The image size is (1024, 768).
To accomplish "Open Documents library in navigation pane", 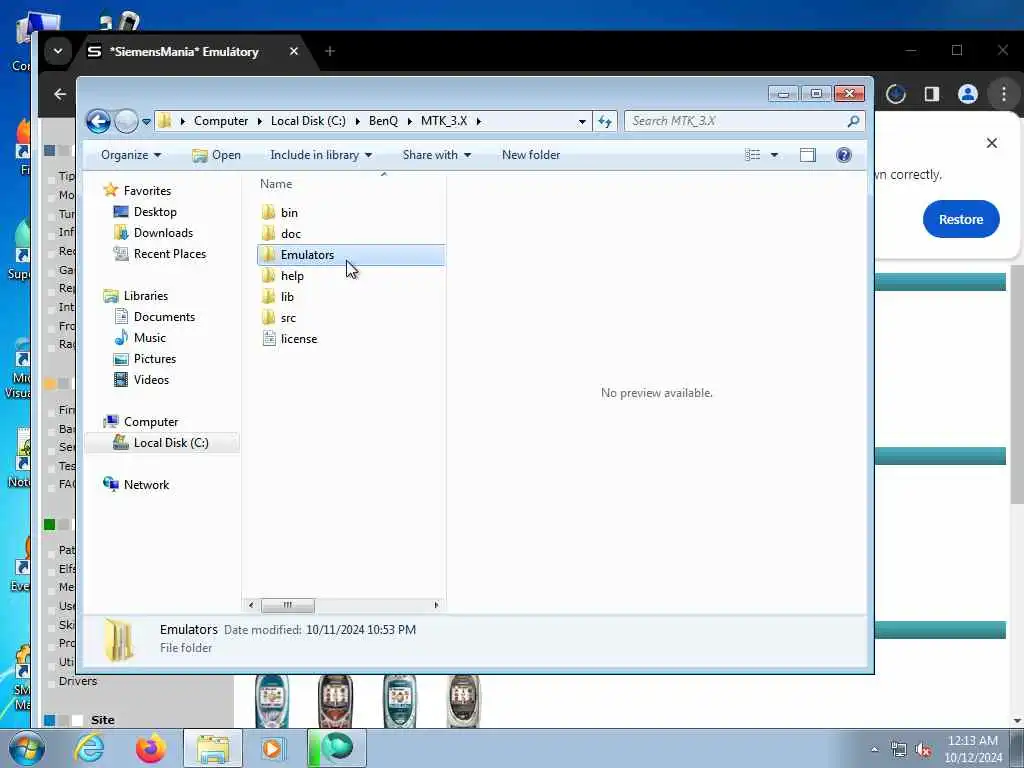I will 164,317.
